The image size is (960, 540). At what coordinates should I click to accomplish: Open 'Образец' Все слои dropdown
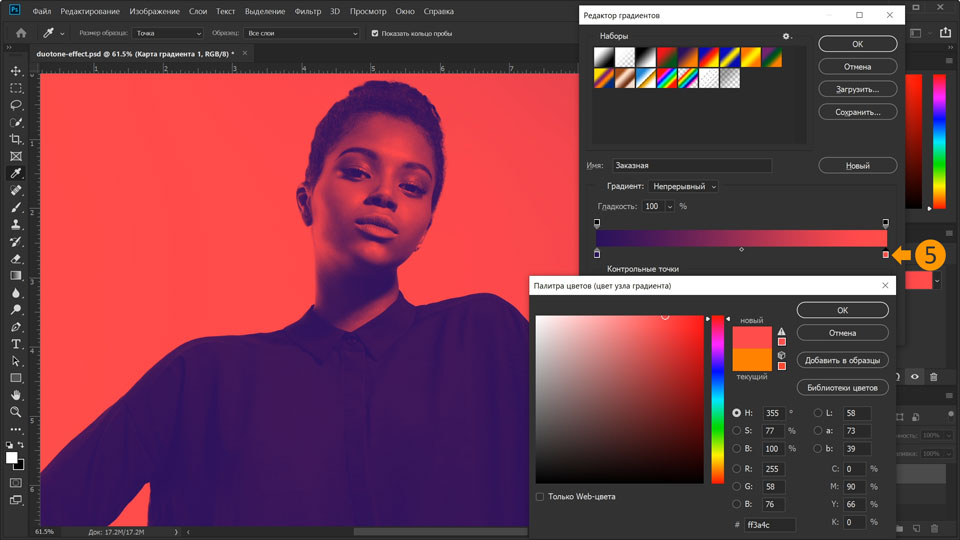point(301,34)
